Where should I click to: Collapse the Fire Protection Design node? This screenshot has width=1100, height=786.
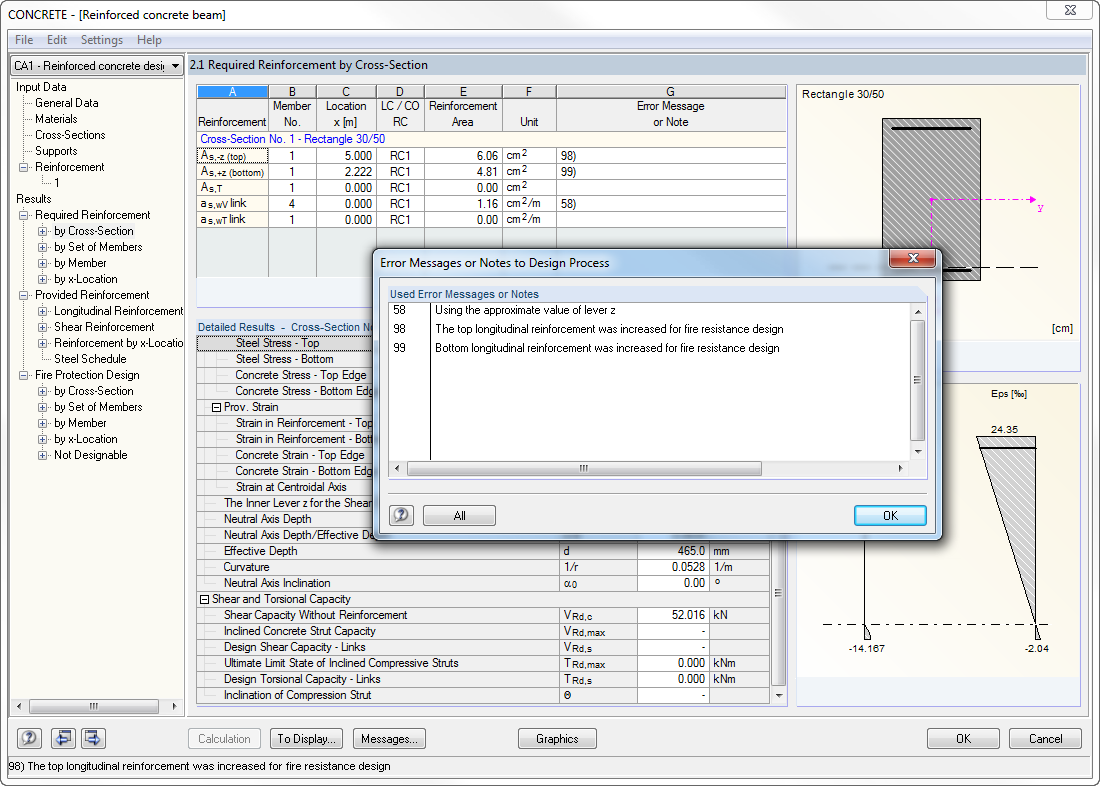click(23, 375)
